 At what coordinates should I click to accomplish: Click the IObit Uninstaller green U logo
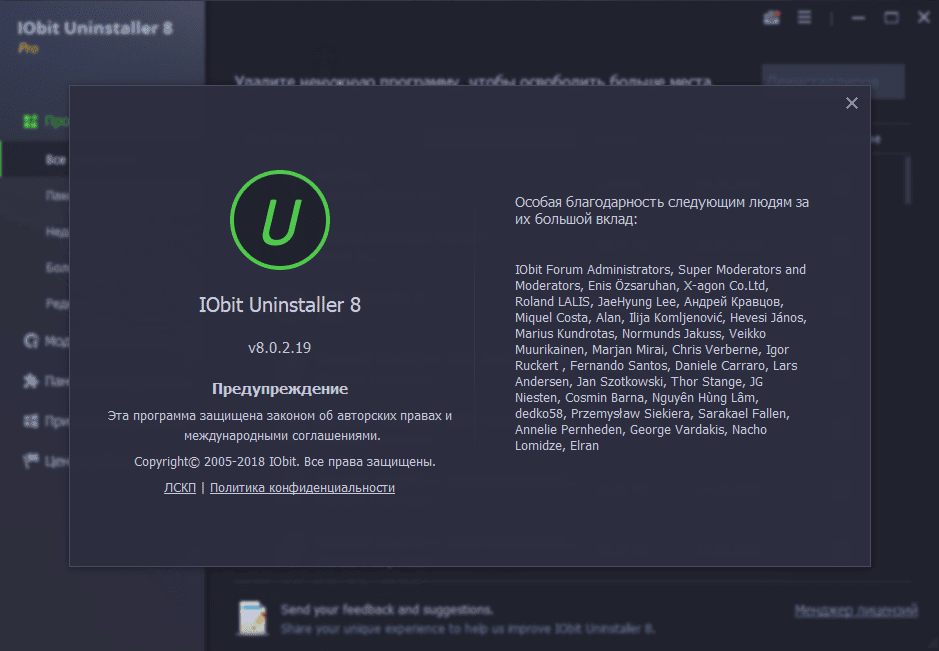pyautogui.click(x=280, y=220)
